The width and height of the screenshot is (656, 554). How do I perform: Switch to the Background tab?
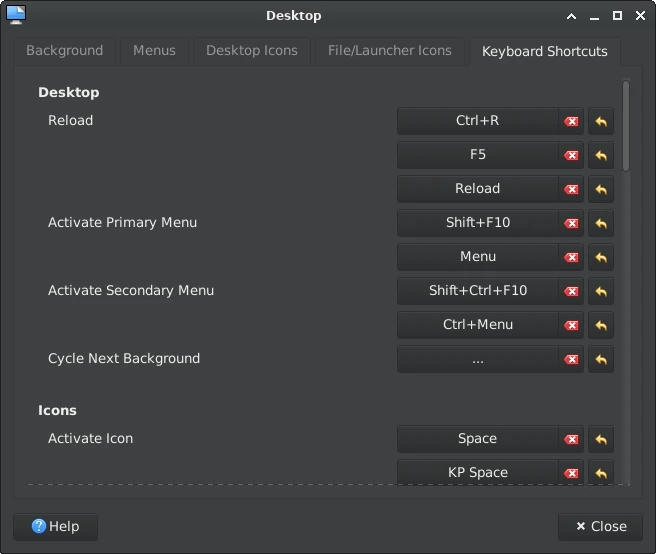click(x=64, y=51)
